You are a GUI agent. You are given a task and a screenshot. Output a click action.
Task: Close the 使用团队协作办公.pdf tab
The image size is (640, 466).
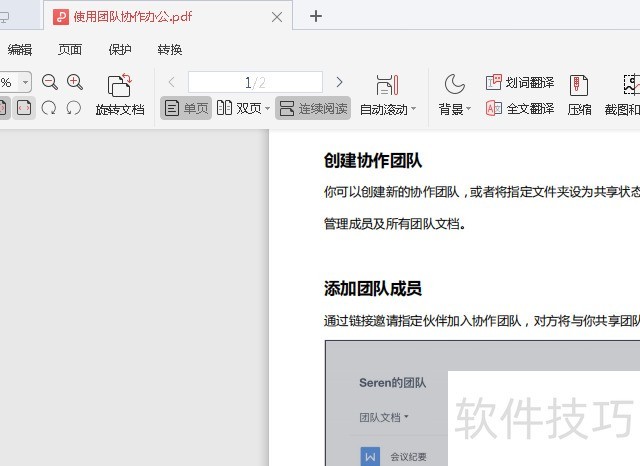click(277, 17)
